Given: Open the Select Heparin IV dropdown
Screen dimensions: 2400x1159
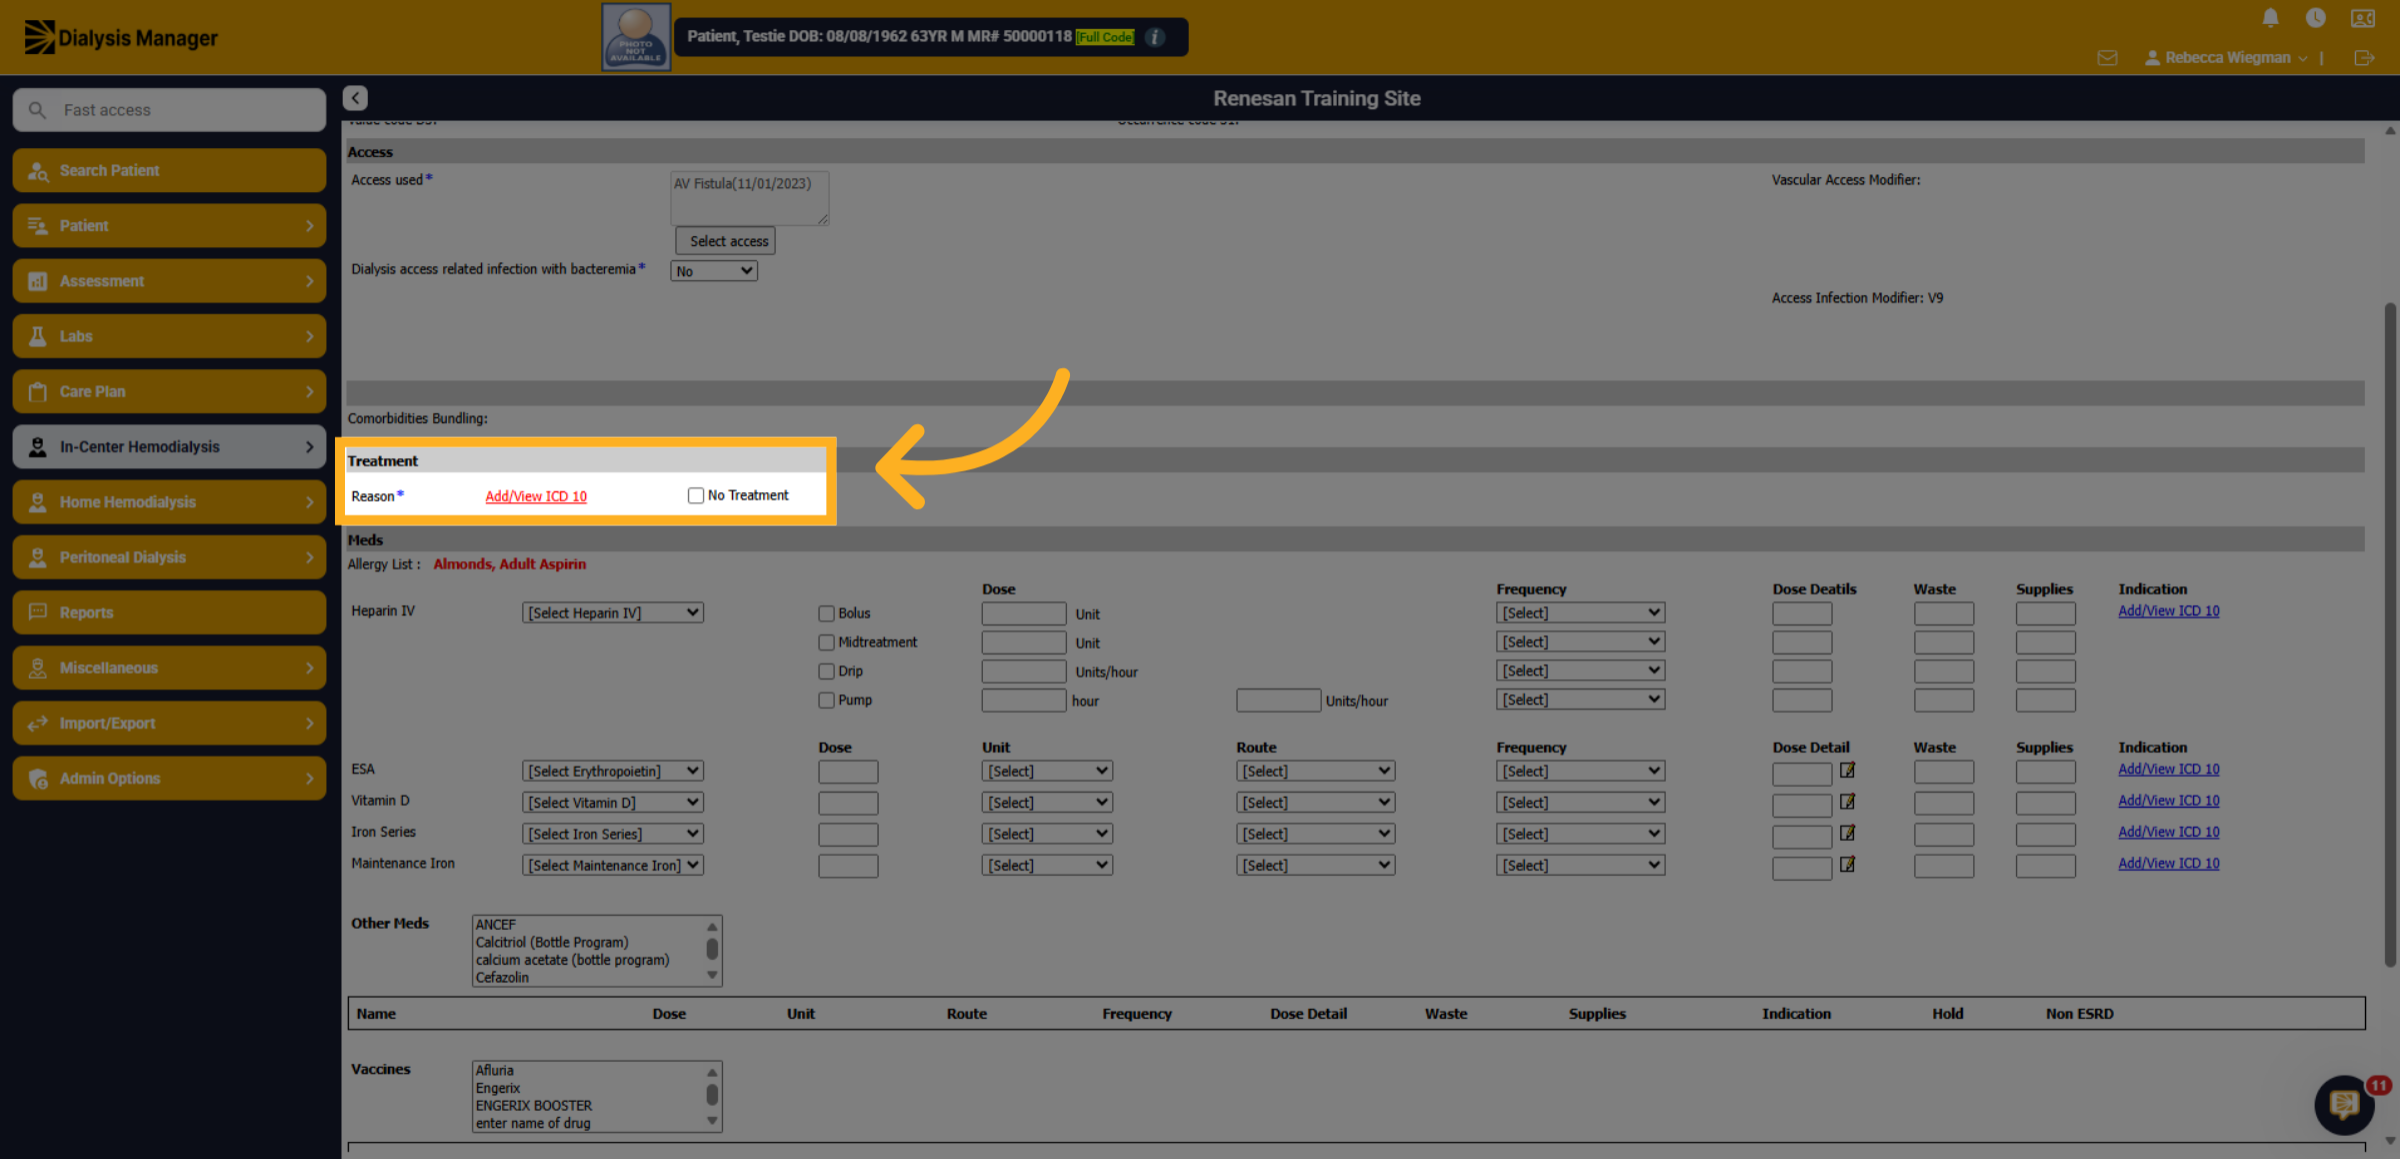Looking at the screenshot, I should (x=612, y=613).
